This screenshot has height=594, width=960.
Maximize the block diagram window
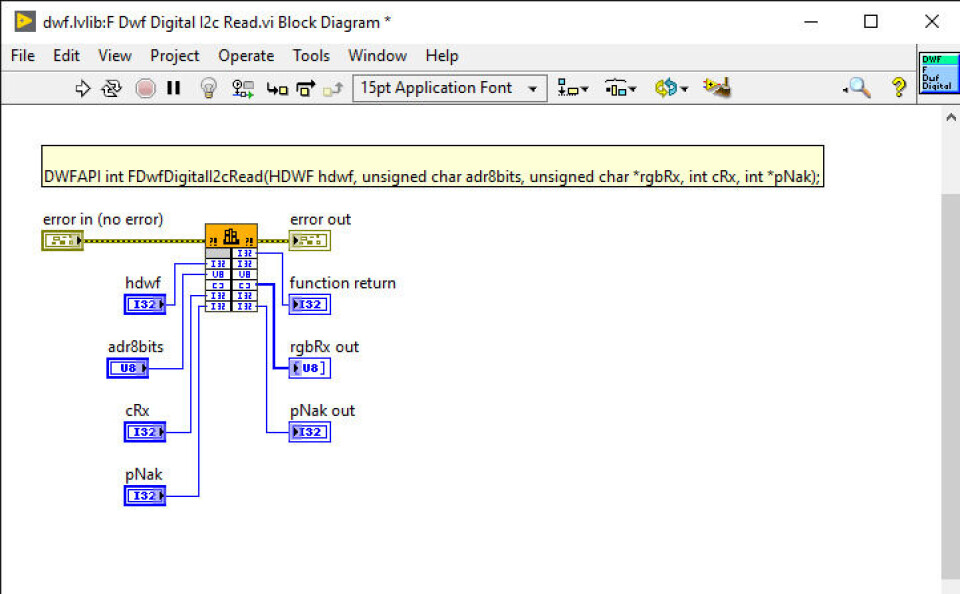pos(871,21)
